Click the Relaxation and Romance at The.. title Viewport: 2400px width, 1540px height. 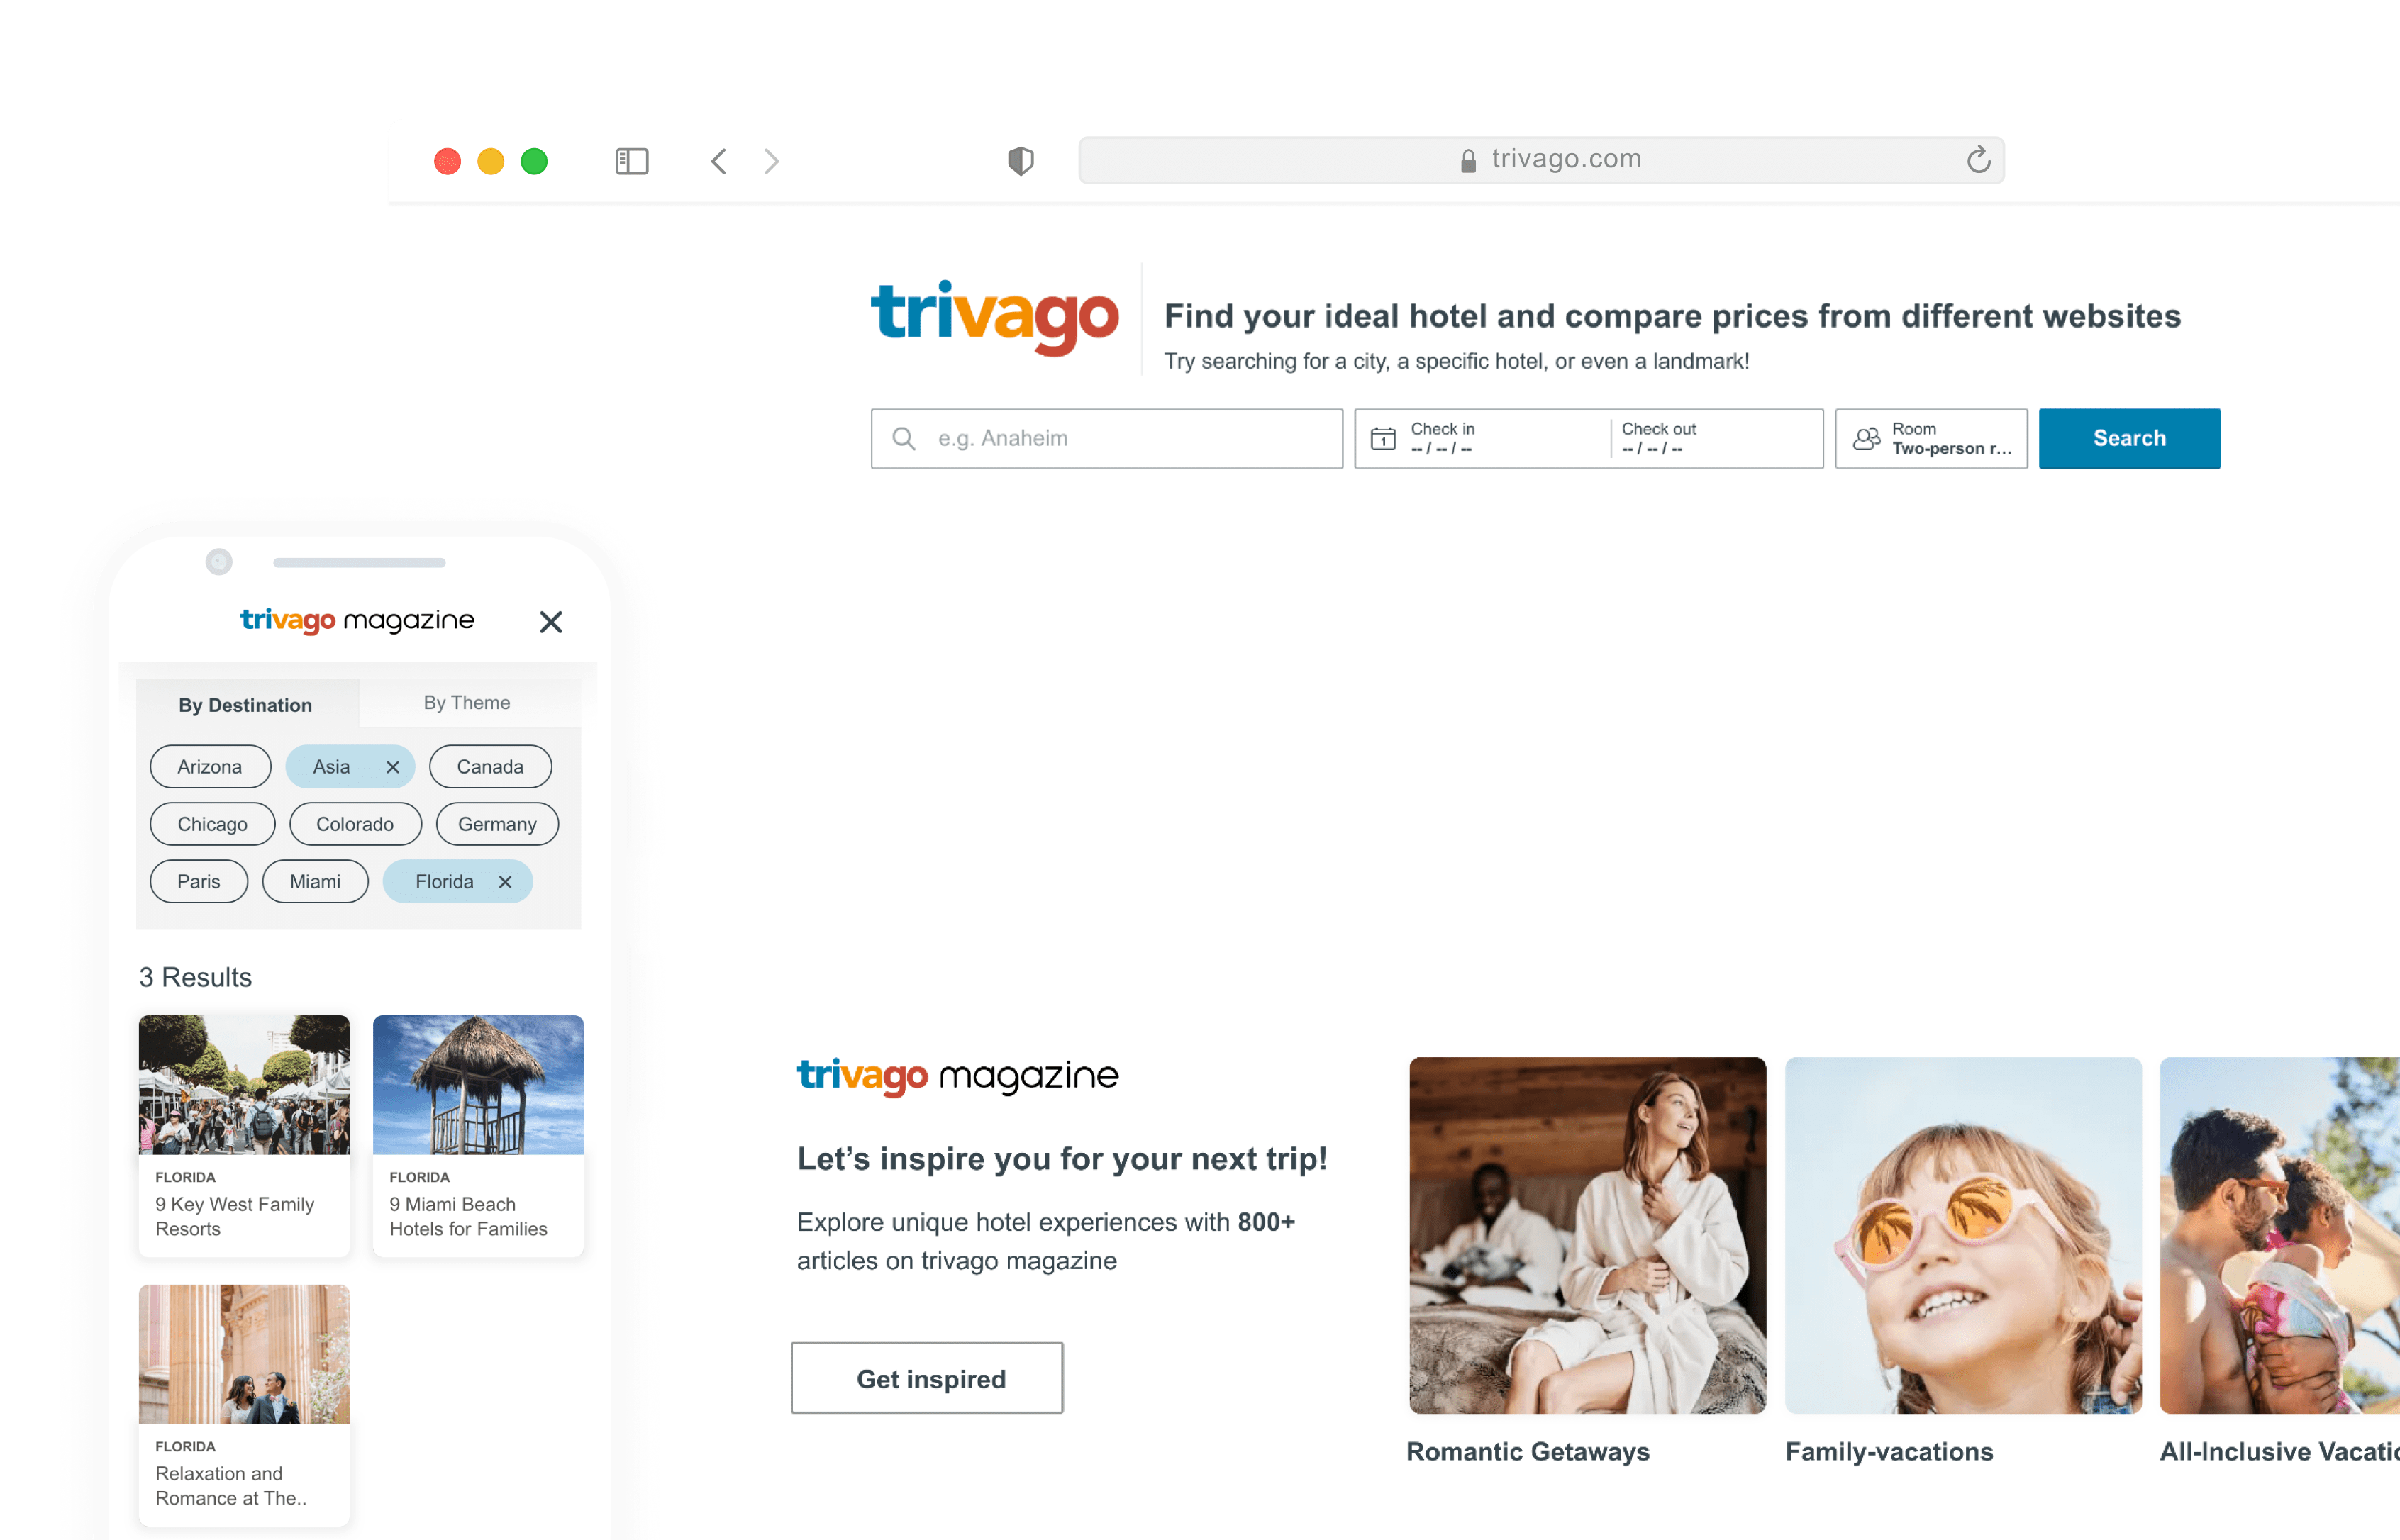pyautogui.click(x=231, y=1485)
